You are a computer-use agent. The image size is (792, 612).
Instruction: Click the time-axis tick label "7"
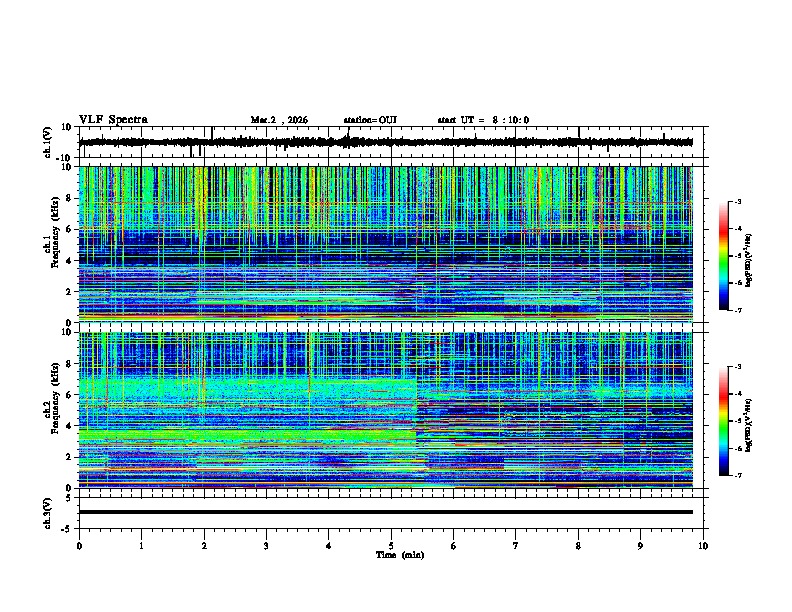tap(516, 546)
